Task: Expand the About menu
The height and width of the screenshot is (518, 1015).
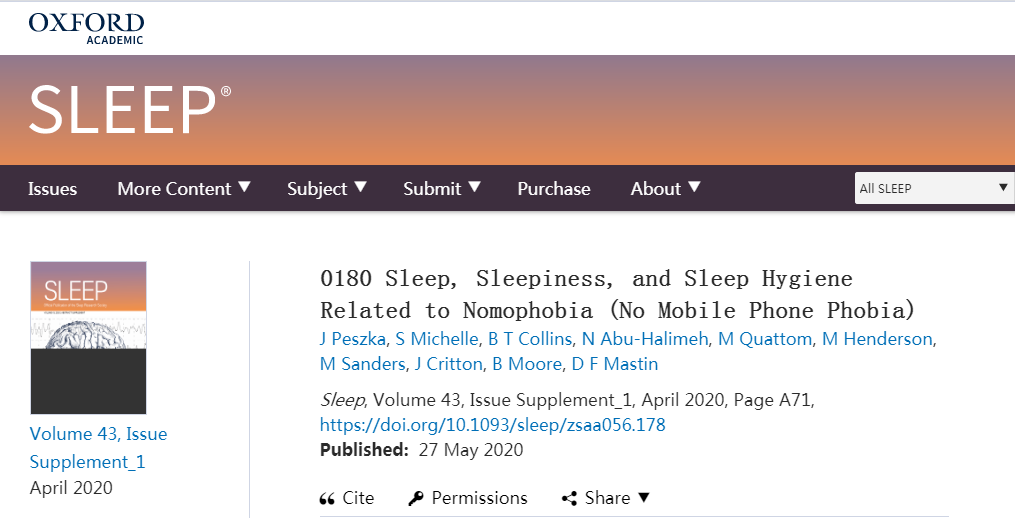Action: [x=665, y=188]
